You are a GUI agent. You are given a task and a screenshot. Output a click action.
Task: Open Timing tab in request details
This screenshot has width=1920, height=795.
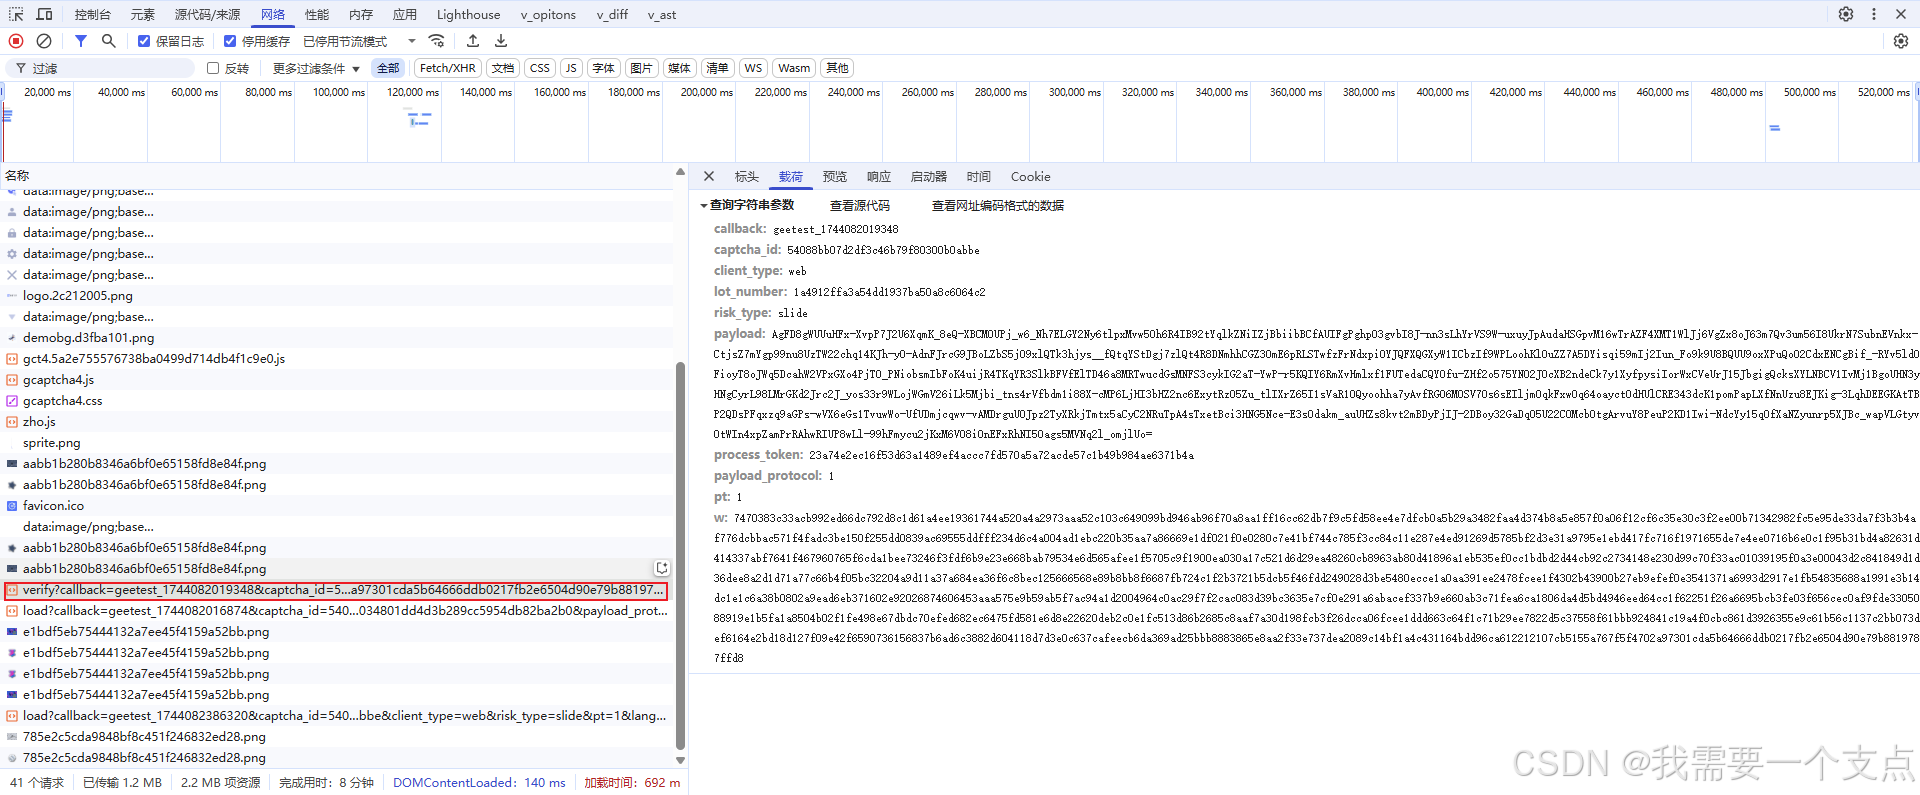979,176
